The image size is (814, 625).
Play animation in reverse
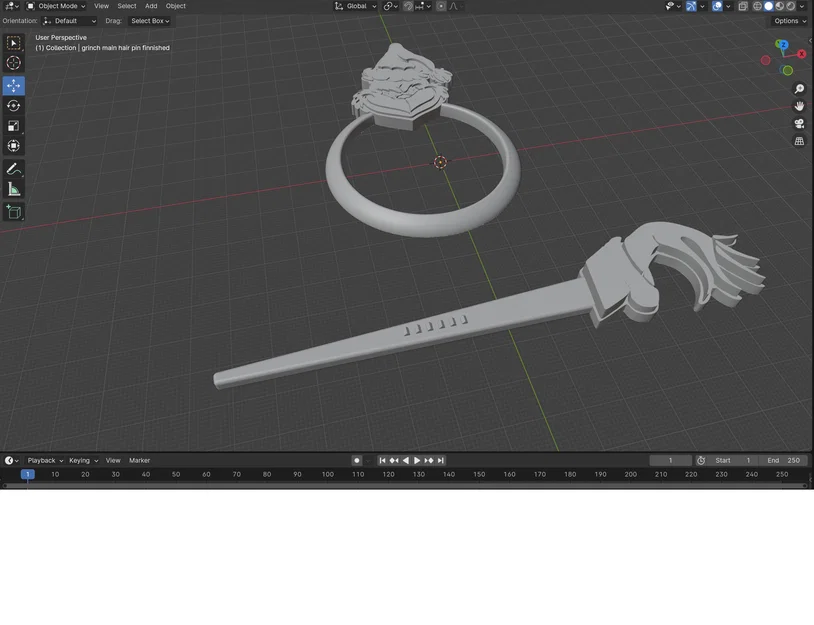(x=405, y=460)
